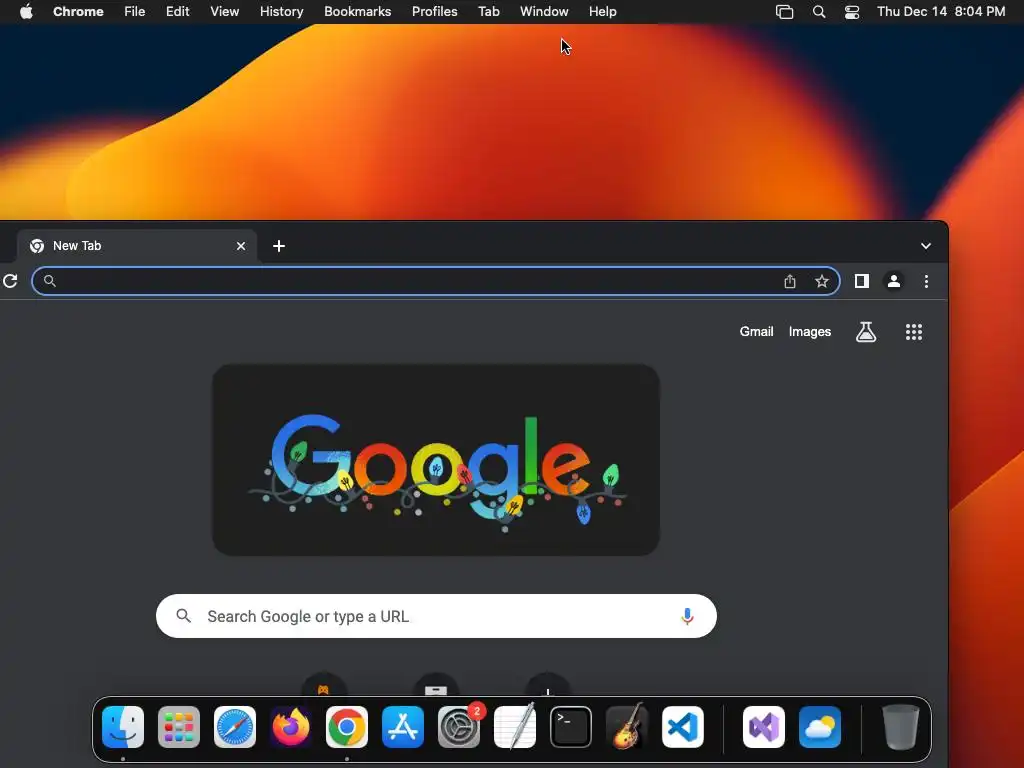Screen dimensions: 1024x768
Task: Open the Gmail link
Action: coord(756,332)
